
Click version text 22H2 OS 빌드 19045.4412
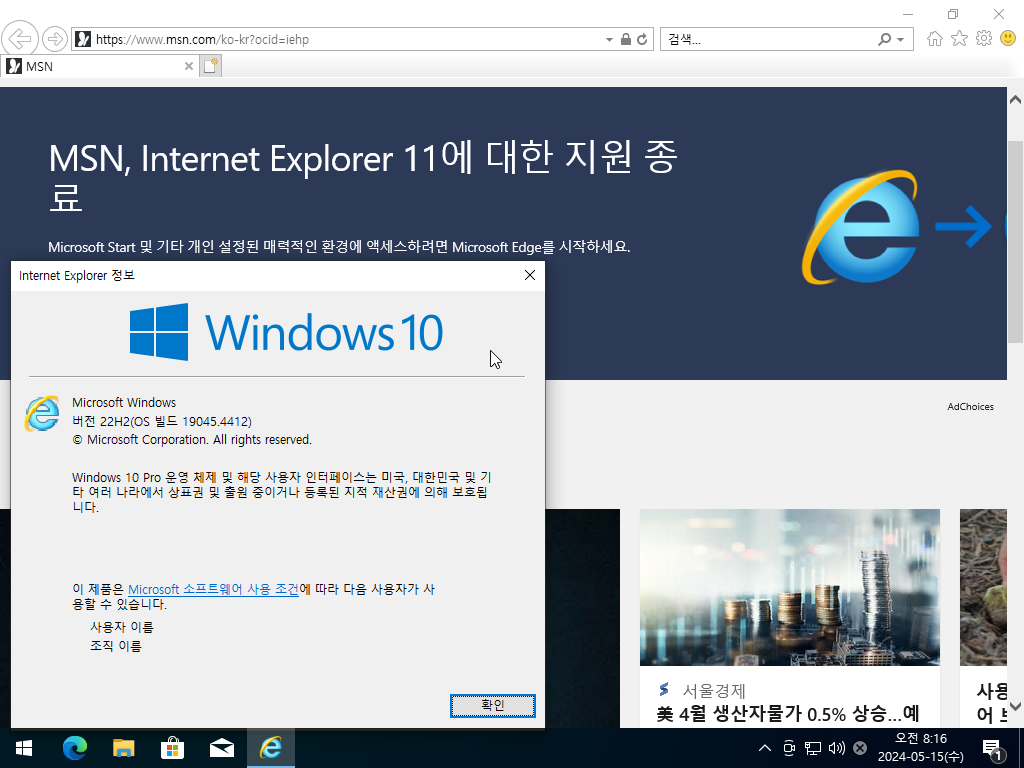tap(162, 421)
